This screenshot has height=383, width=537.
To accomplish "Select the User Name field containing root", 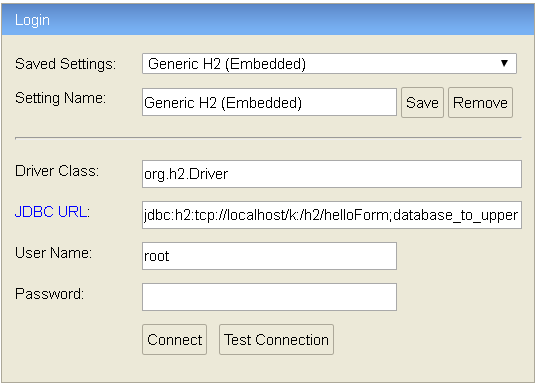I will coord(269,256).
